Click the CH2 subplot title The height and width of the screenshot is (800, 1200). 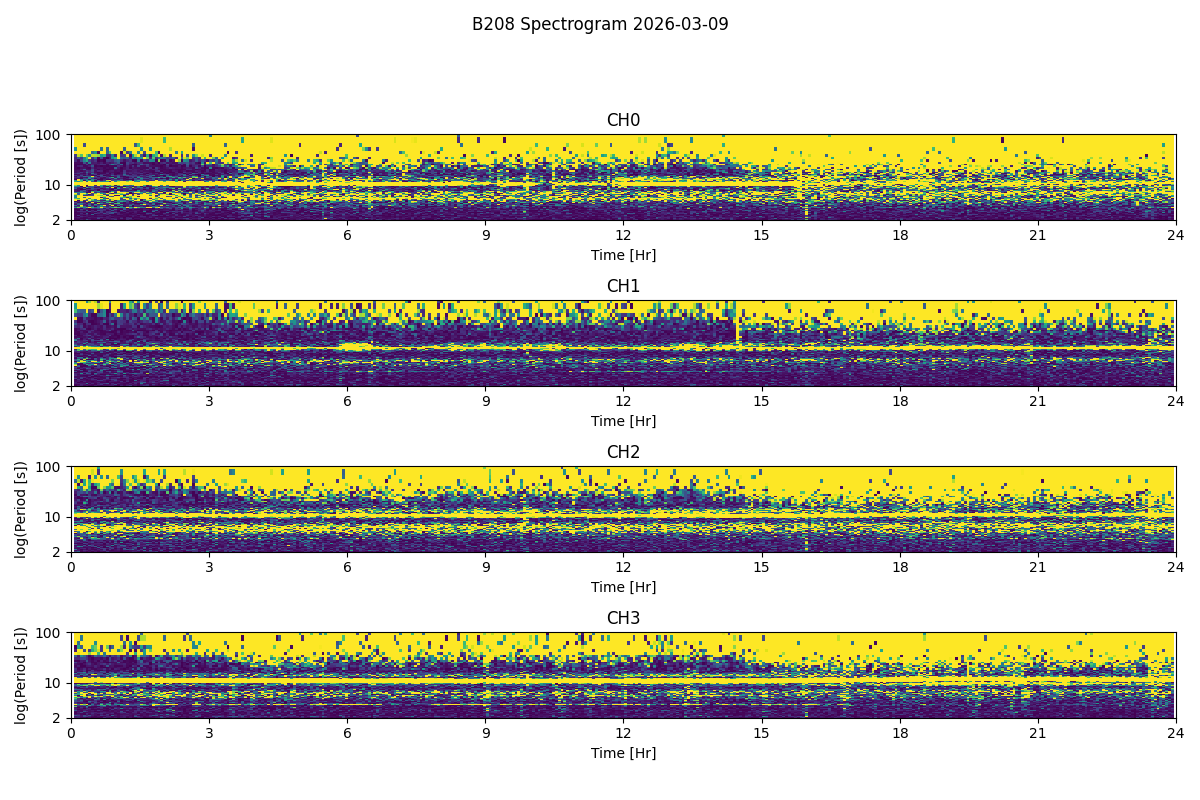tap(623, 453)
